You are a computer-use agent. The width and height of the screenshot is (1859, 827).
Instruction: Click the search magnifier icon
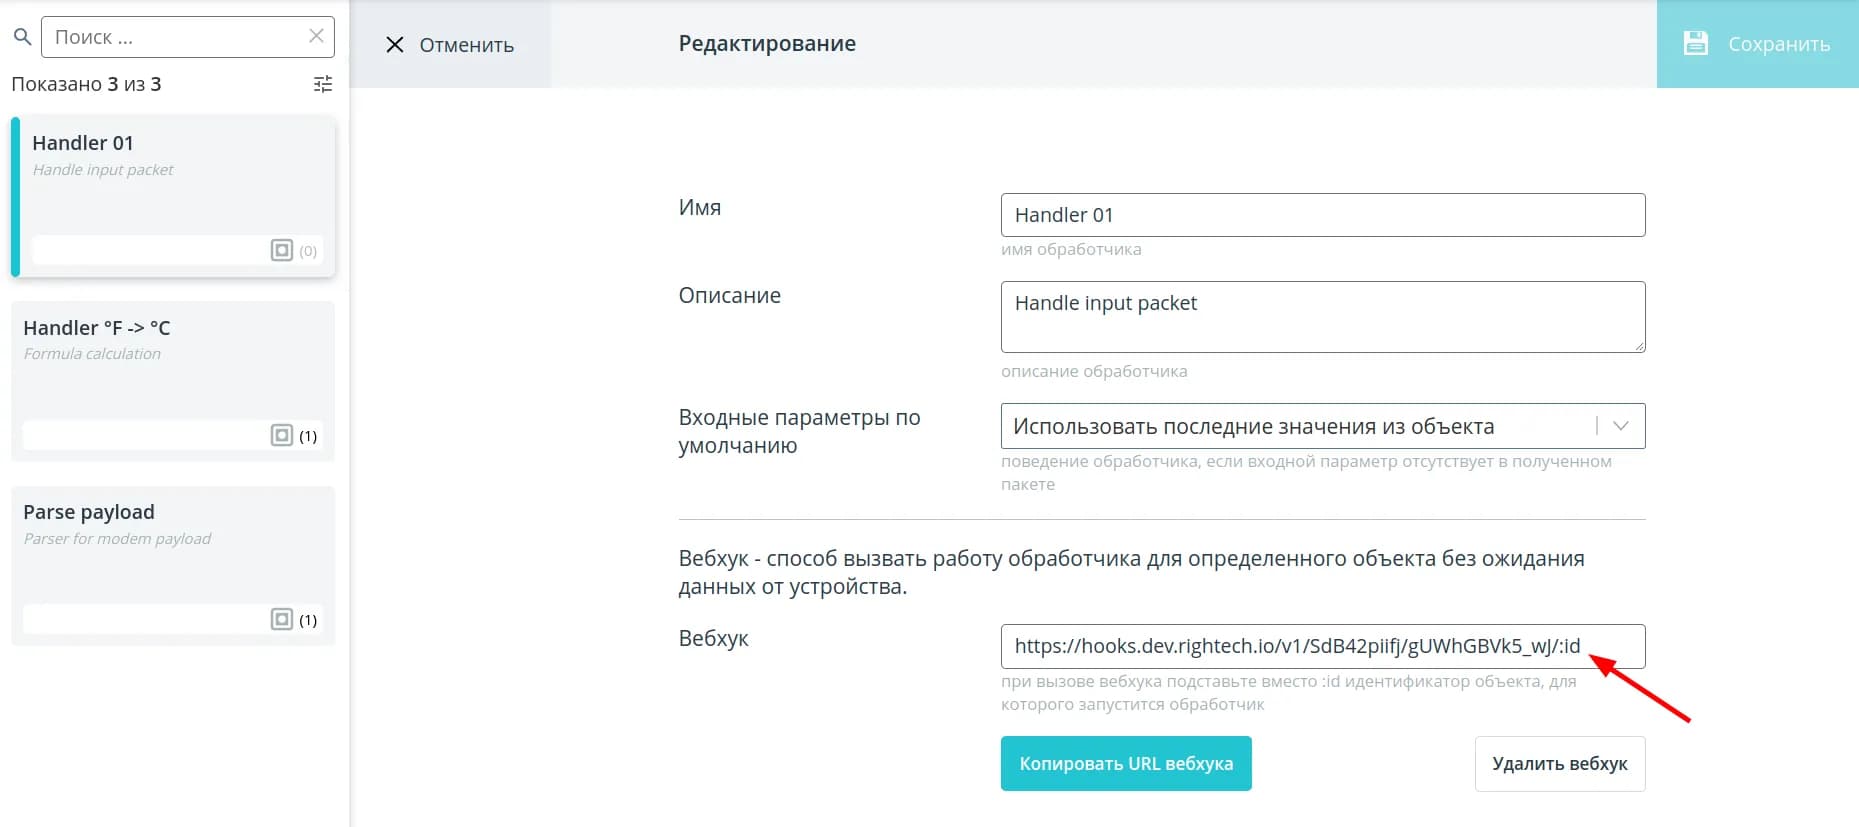[x=22, y=37]
